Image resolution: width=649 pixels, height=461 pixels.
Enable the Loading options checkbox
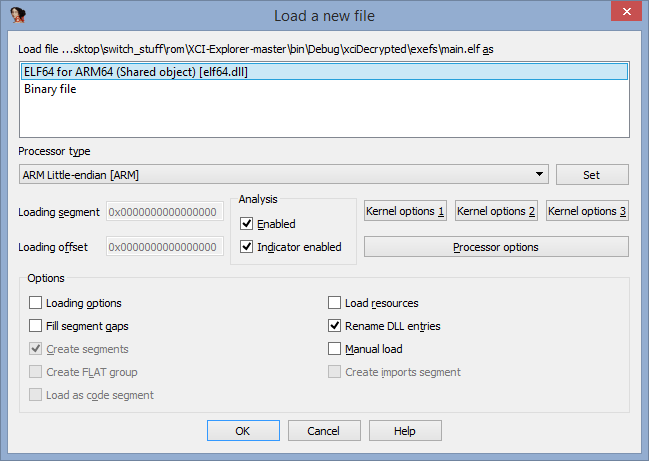[x=35, y=303]
